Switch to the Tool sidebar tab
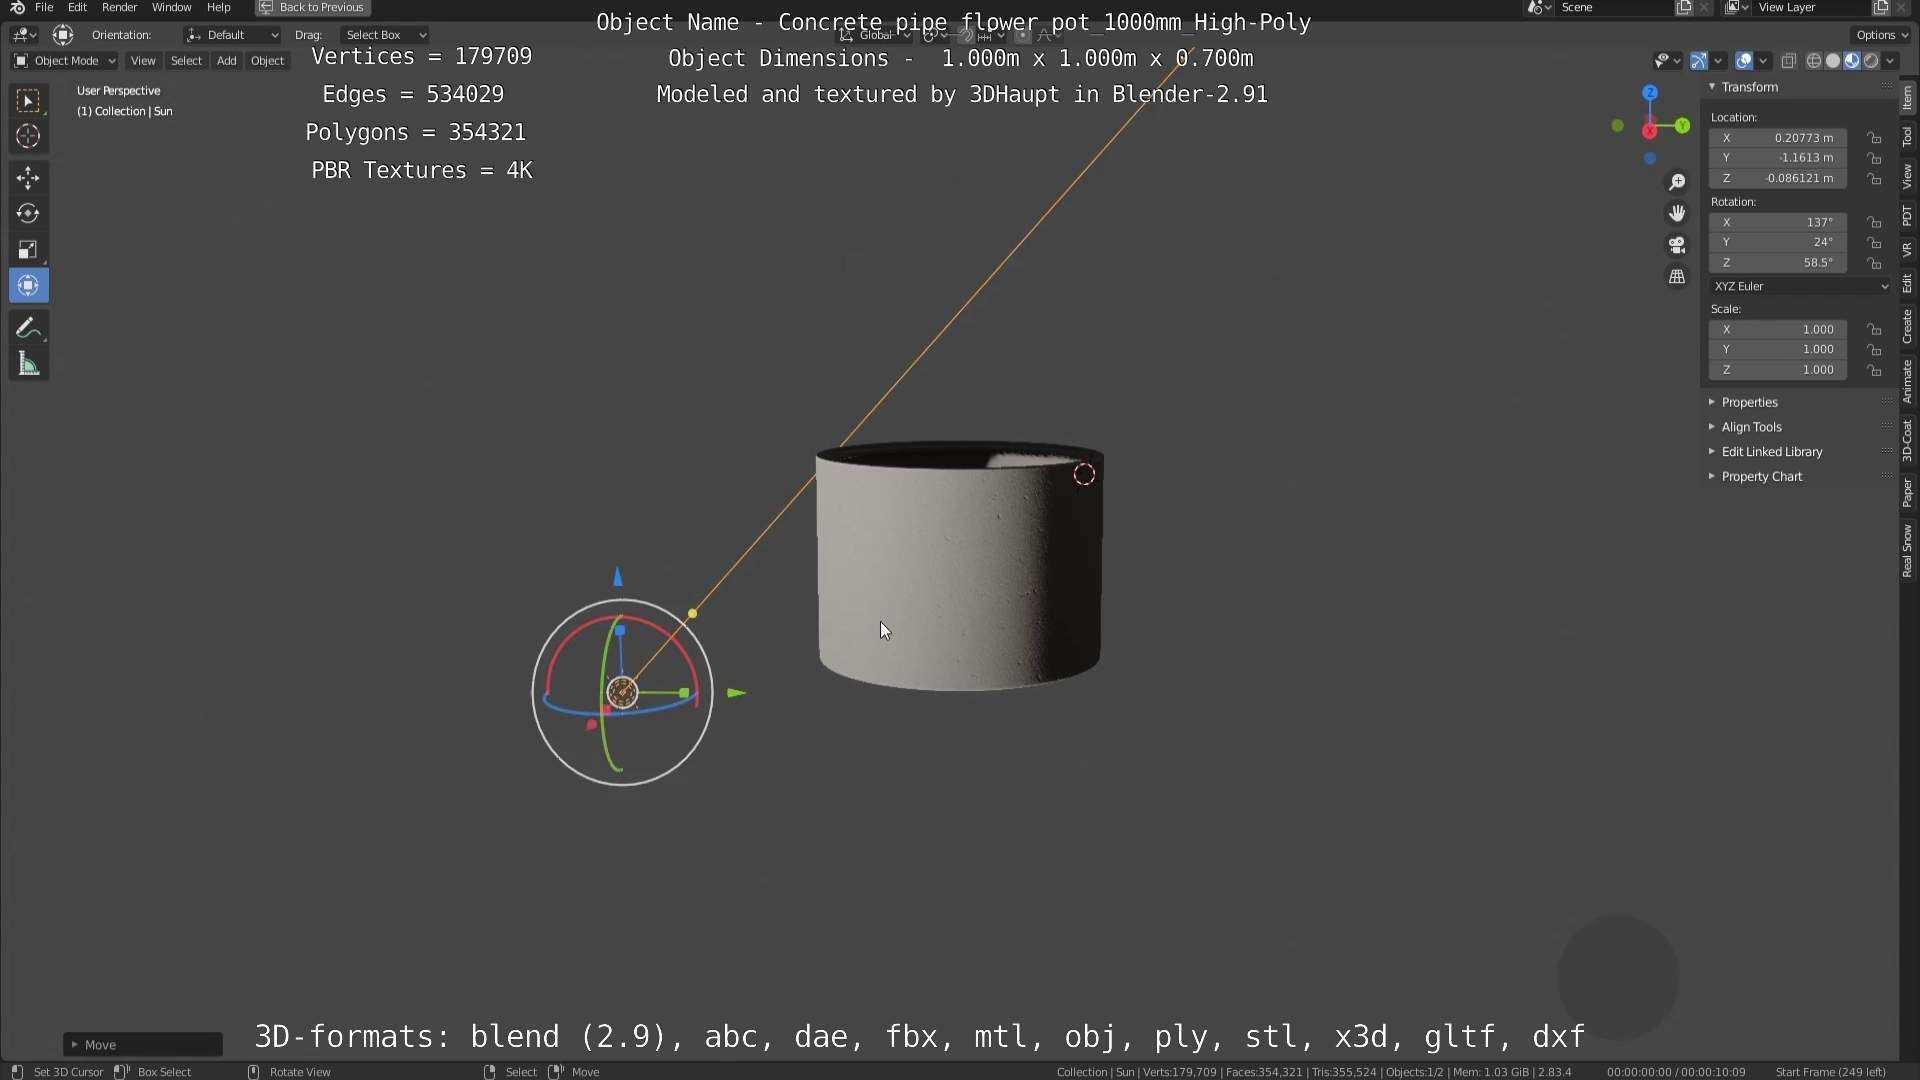 coord(1907,137)
